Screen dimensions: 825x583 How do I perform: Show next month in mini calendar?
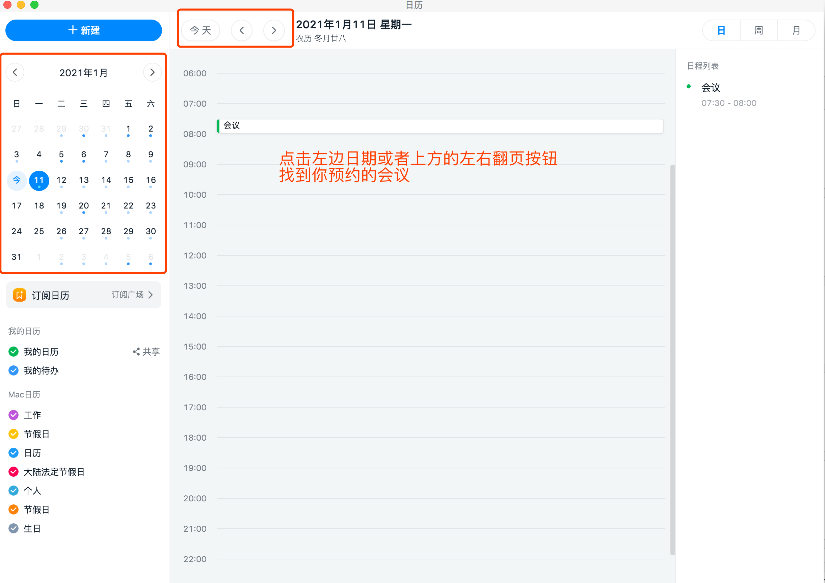click(x=152, y=73)
